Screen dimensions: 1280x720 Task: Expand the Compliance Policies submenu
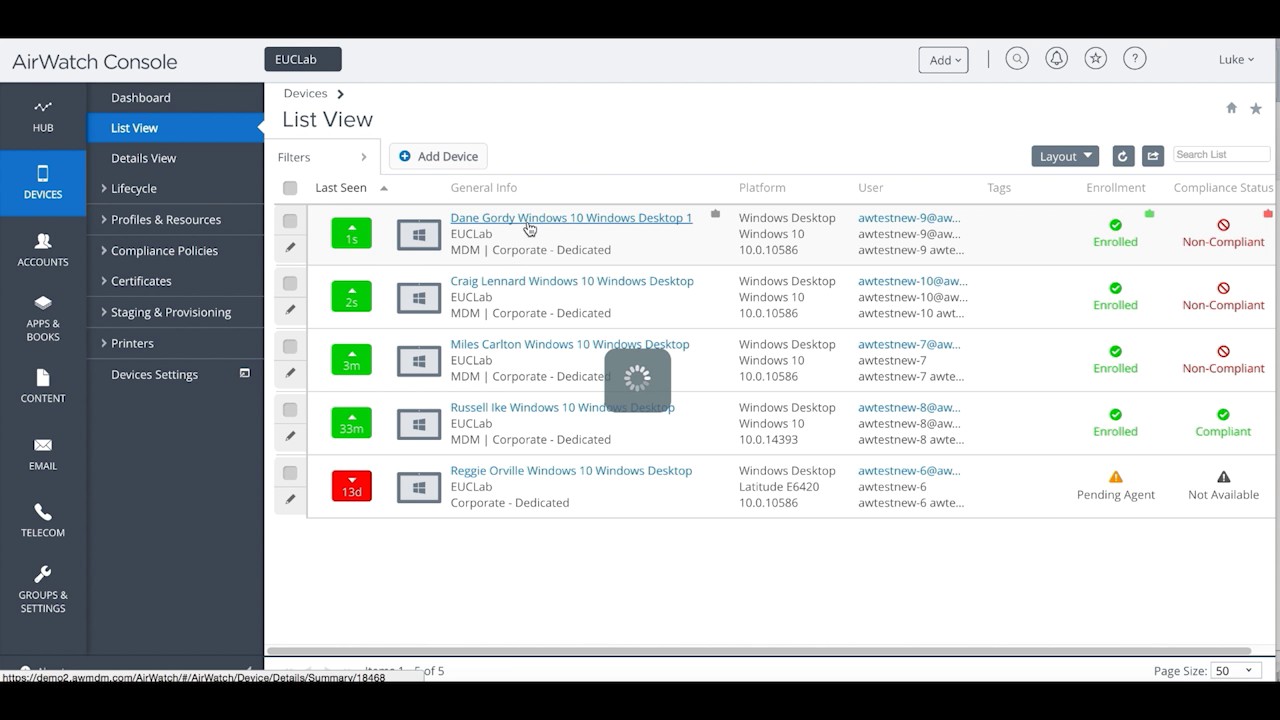(x=164, y=251)
